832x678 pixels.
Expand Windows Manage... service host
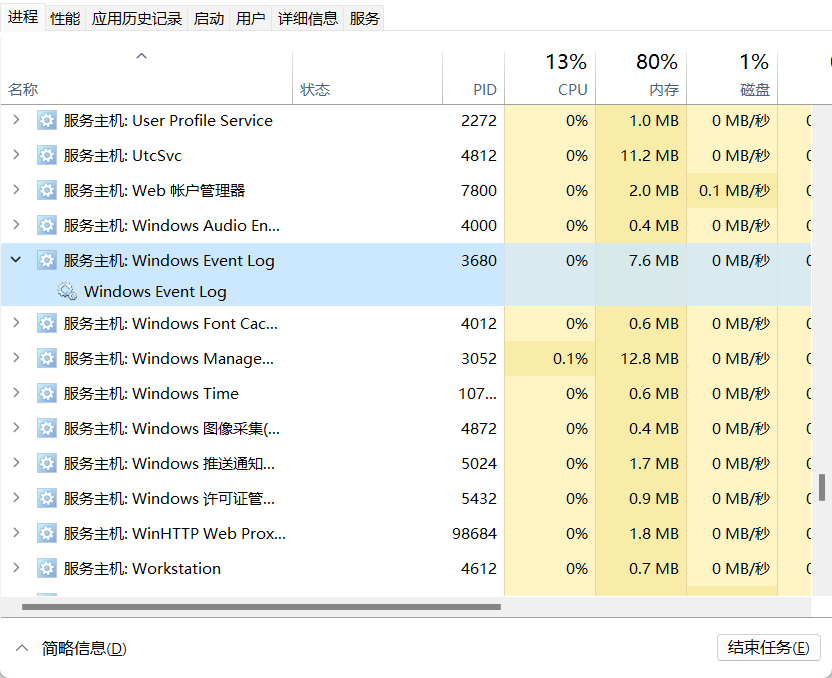point(16,358)
